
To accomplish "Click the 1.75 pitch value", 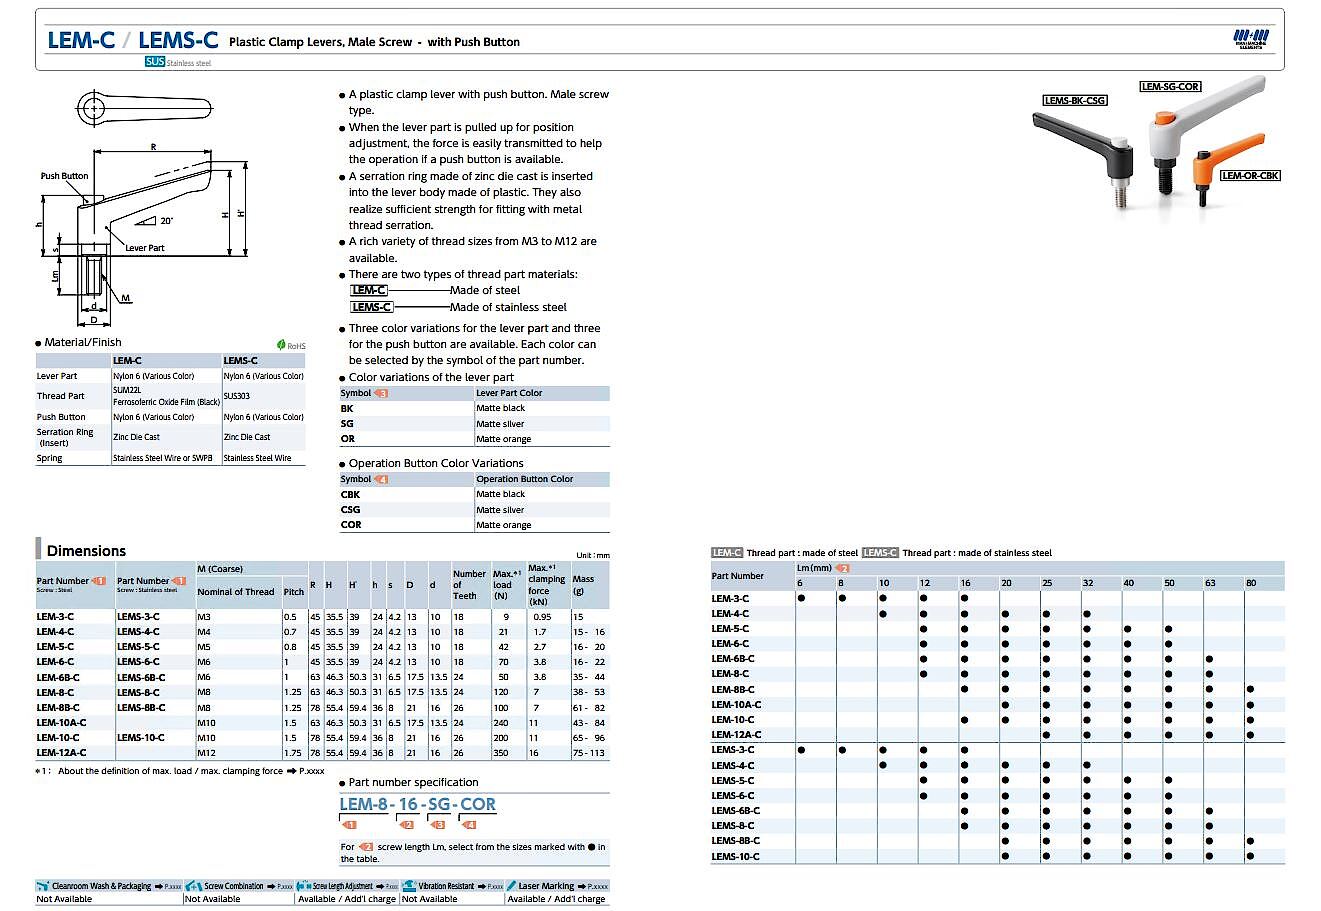I will pyautogui.click(x=292, y=752).
